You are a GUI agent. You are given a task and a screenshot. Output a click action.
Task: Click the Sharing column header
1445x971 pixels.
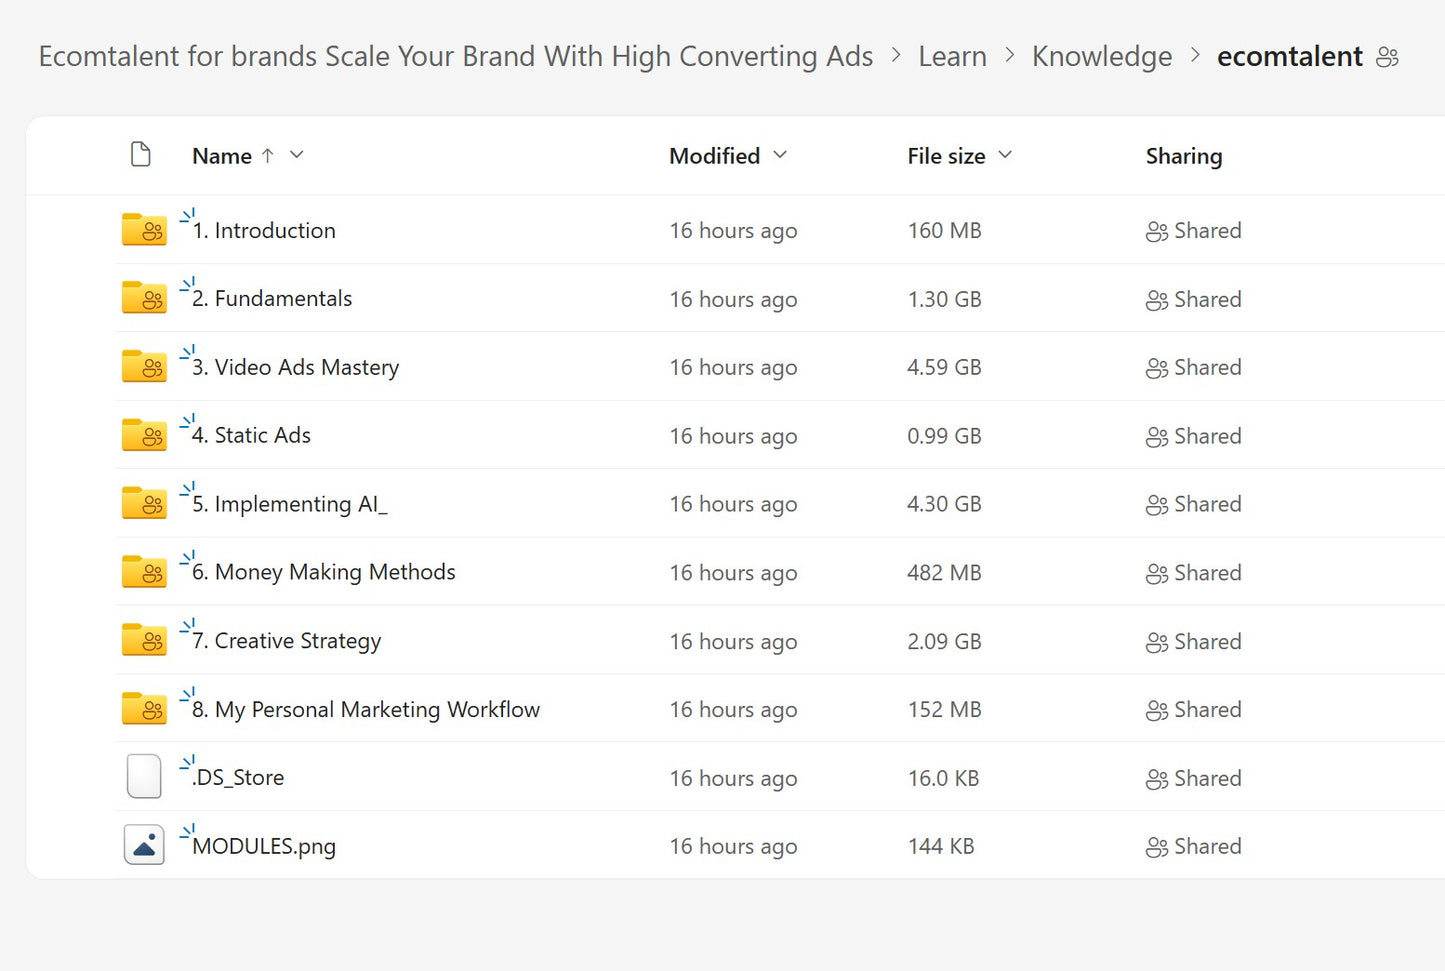[x=1184, y=156]
